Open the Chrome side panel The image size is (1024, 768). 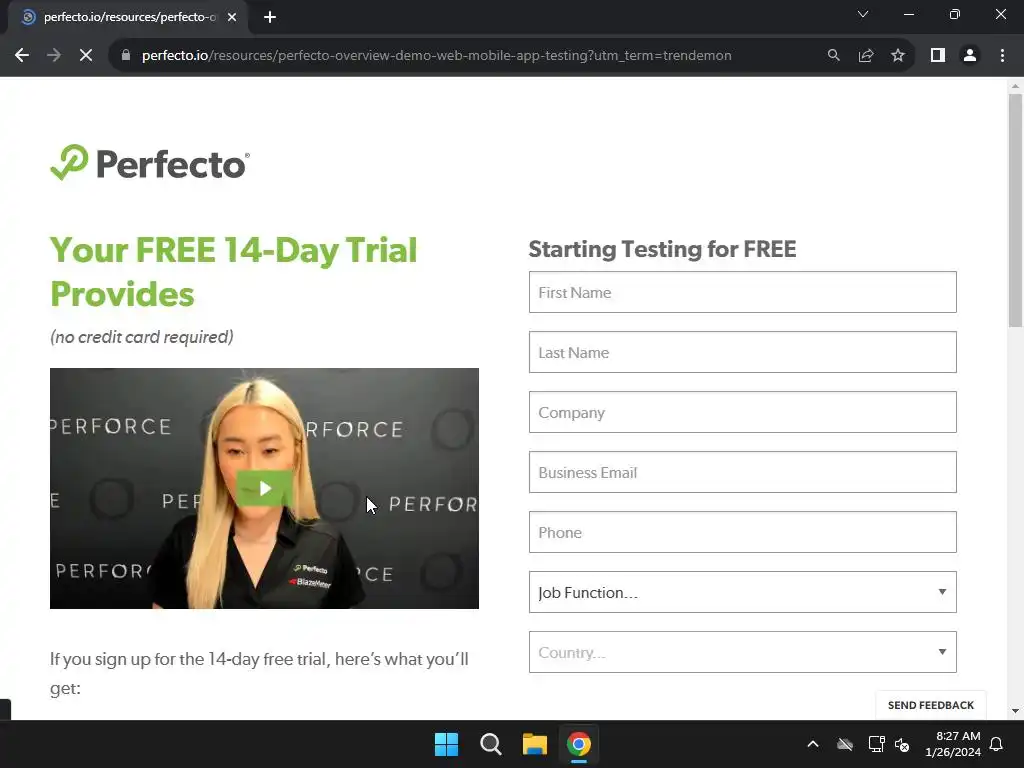point(938,56)
